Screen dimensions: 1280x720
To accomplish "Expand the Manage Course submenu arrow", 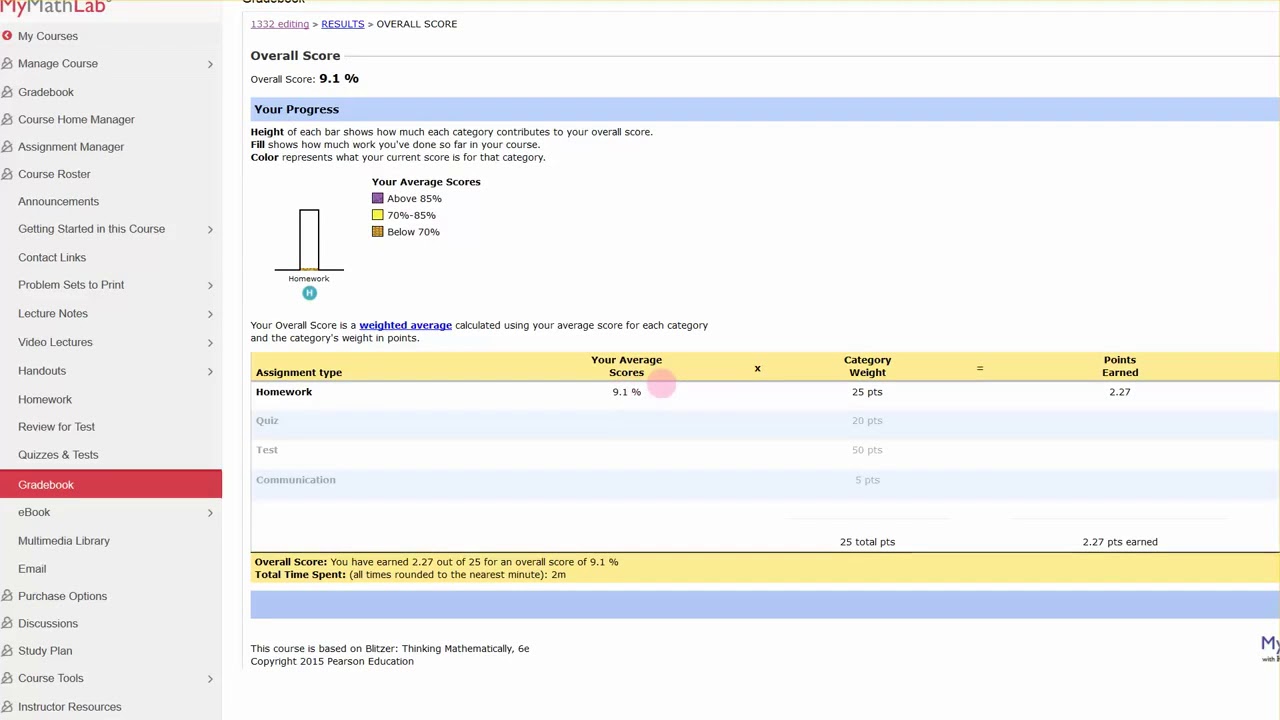I will 210,64.
